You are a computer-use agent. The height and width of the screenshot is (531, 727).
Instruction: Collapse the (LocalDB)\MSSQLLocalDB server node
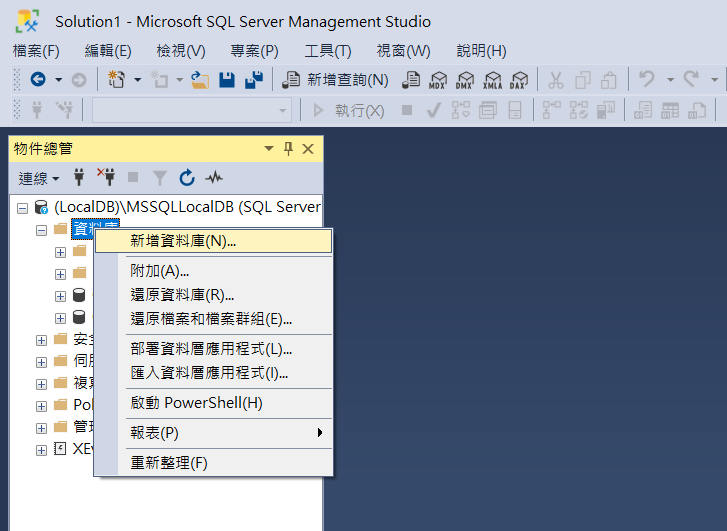[x=22, y=208]
